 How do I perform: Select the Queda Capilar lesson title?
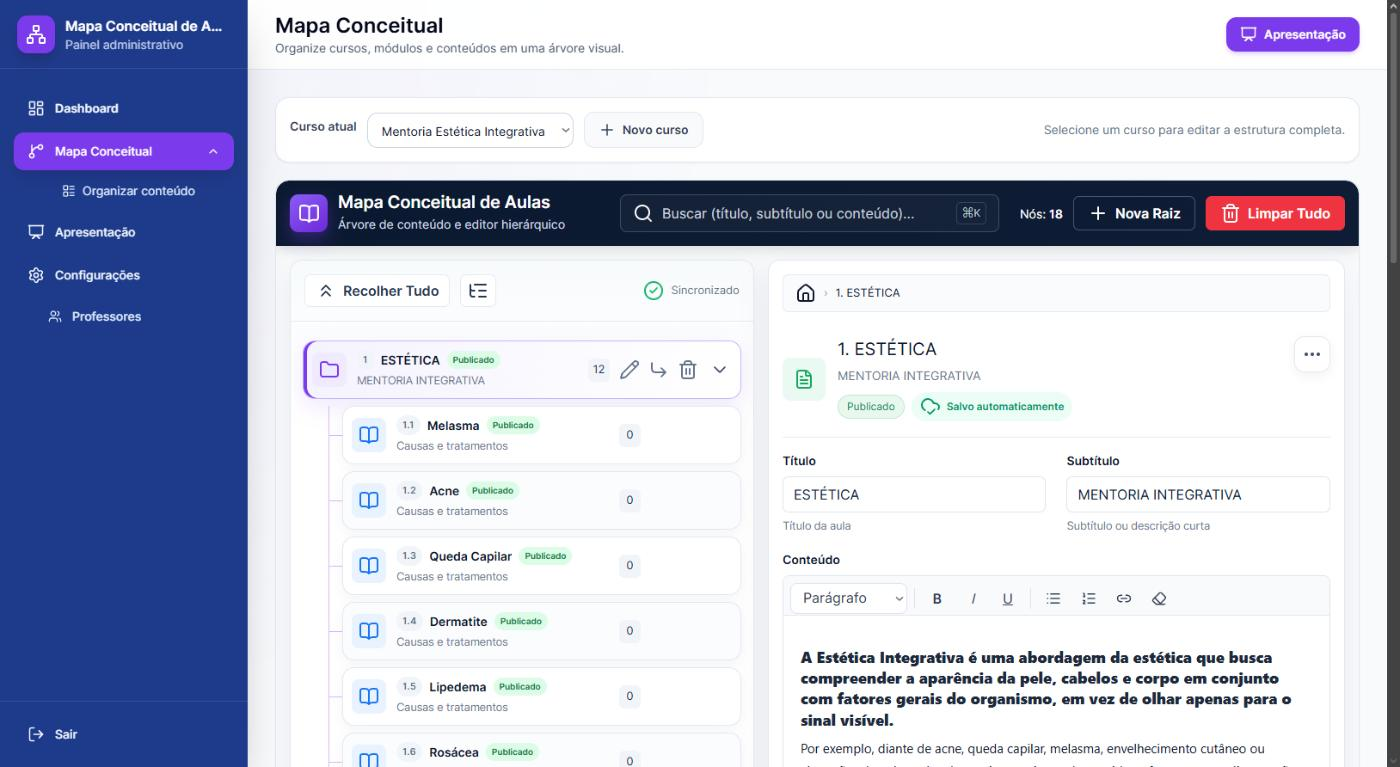pos(470,556)
